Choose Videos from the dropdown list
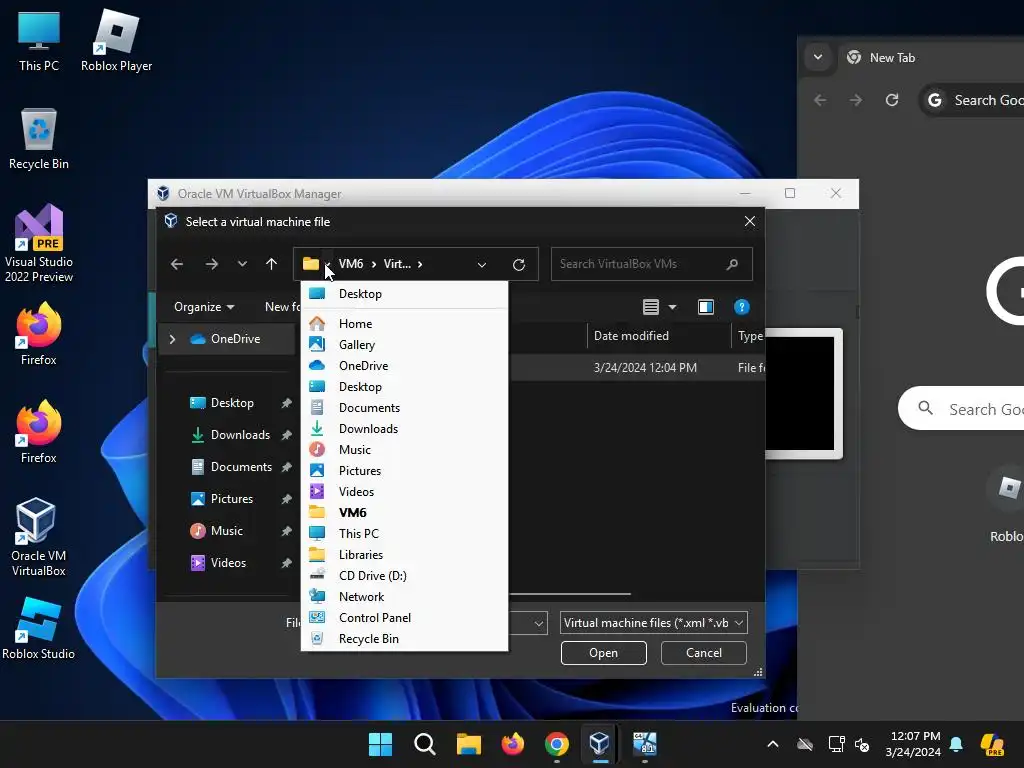 click(404, 491)
